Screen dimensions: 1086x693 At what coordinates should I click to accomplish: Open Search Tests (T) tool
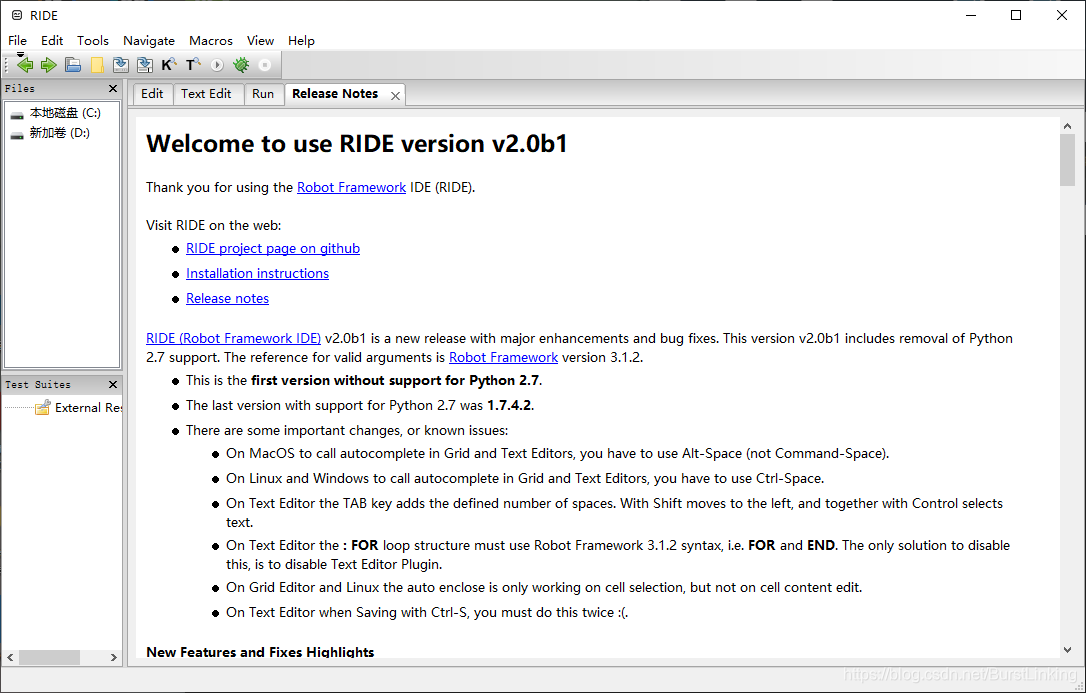(x=193, y=65)
